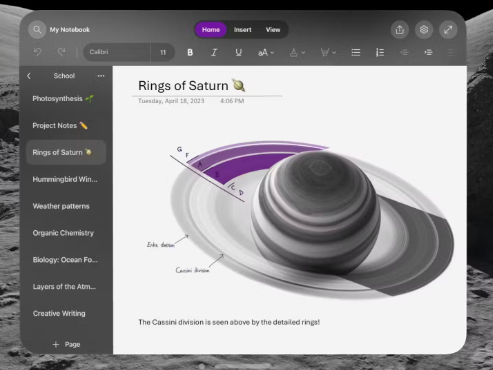Screen dimensions: 493x370
Task: Open the highlighter color dropdown
Action: (328, 52)
